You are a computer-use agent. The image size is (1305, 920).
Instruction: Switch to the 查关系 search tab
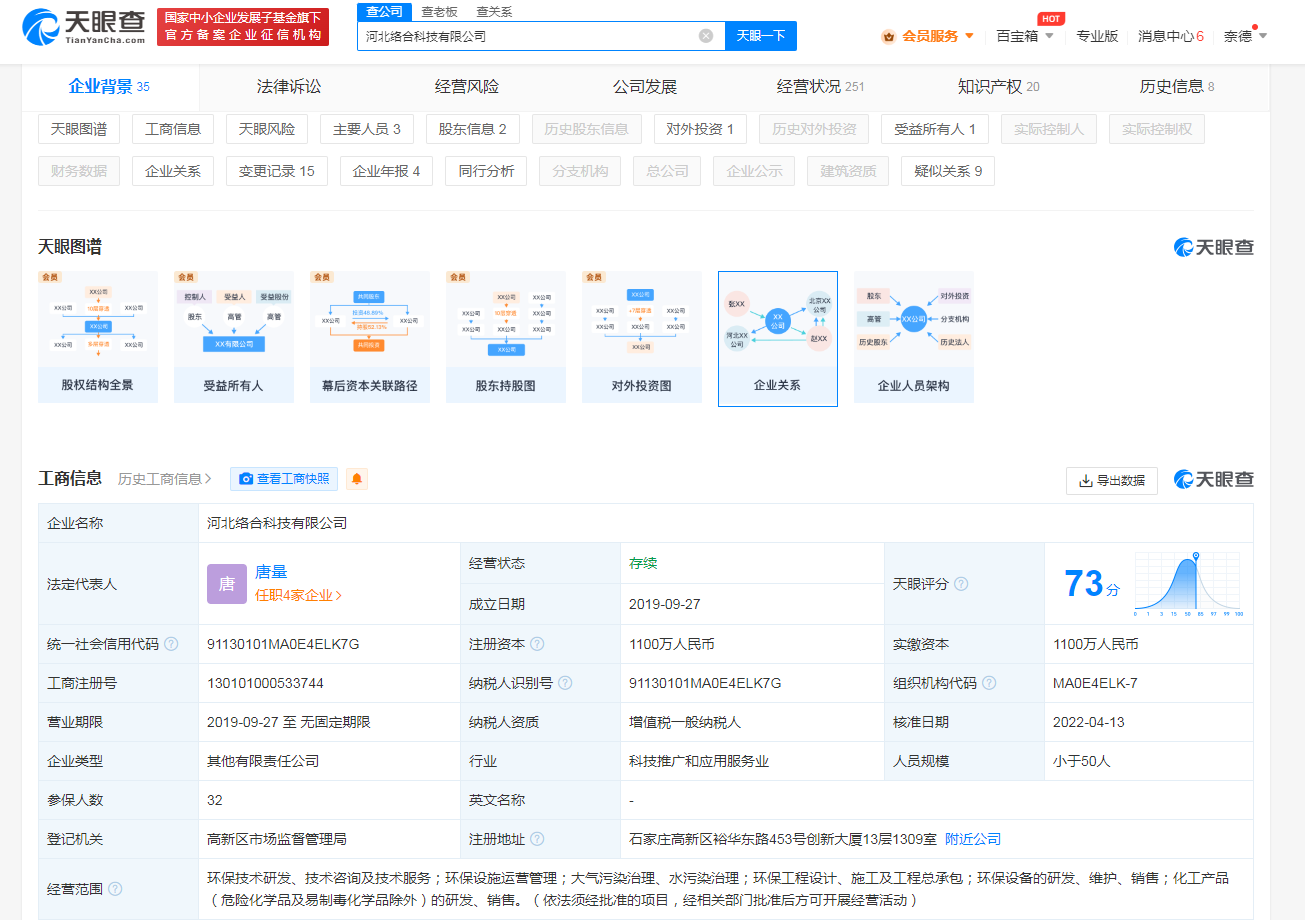click(494, 11)
